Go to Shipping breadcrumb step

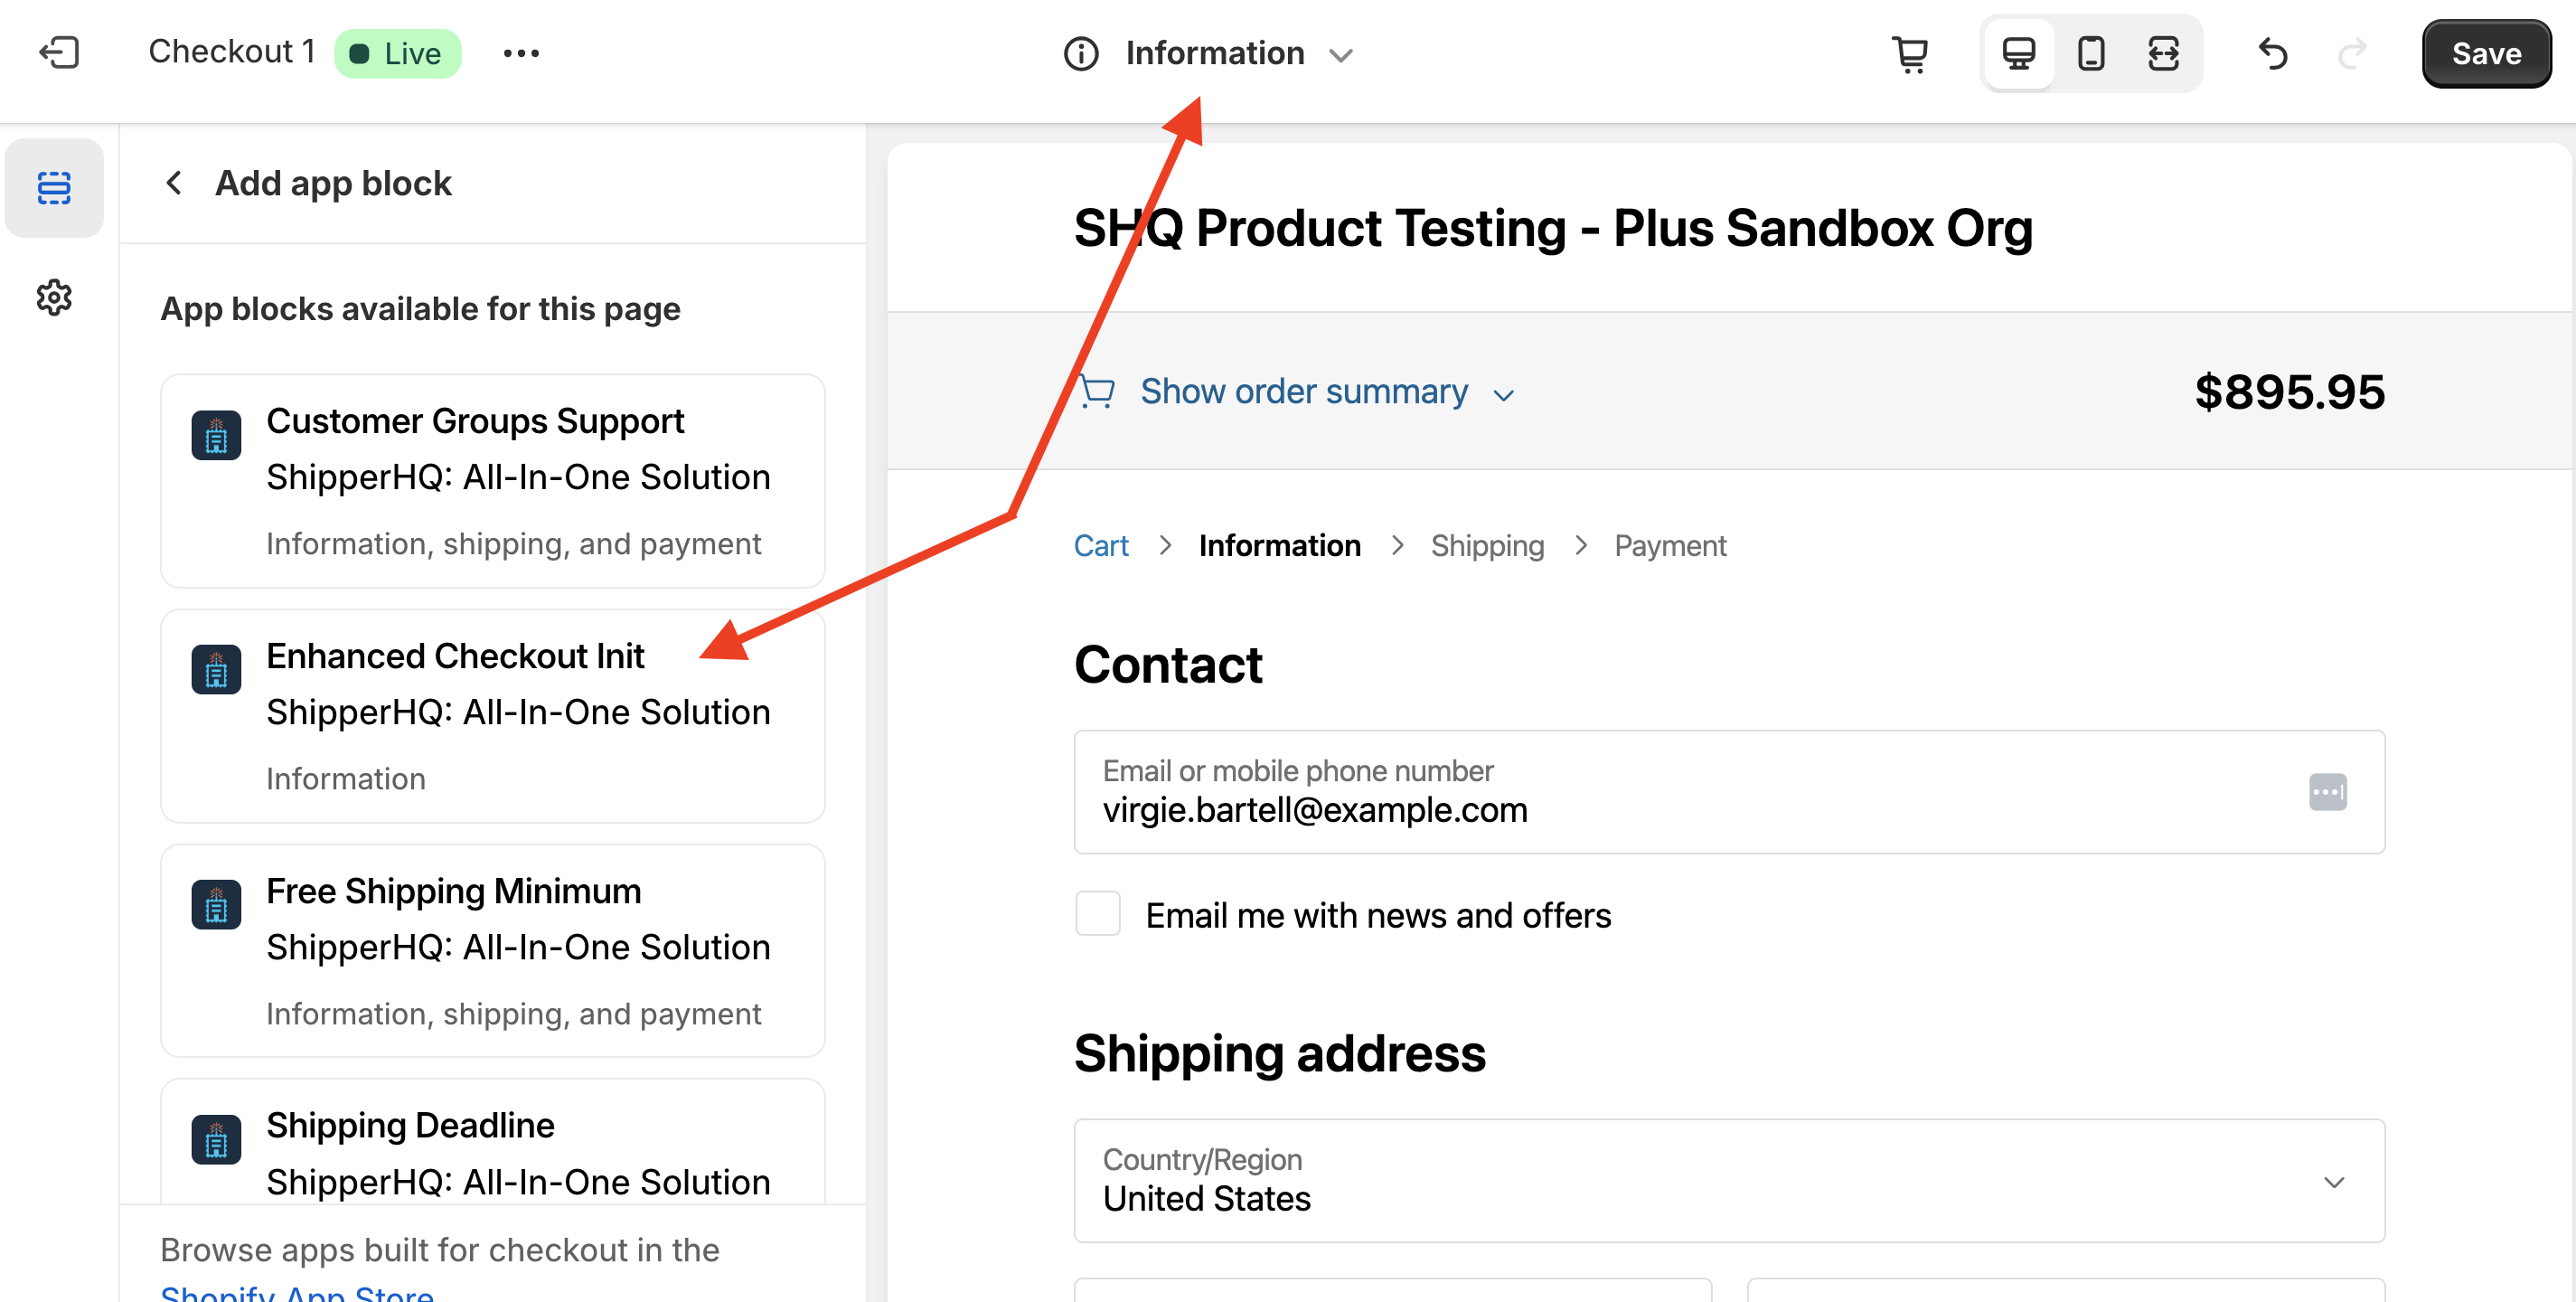(1487, 545)
